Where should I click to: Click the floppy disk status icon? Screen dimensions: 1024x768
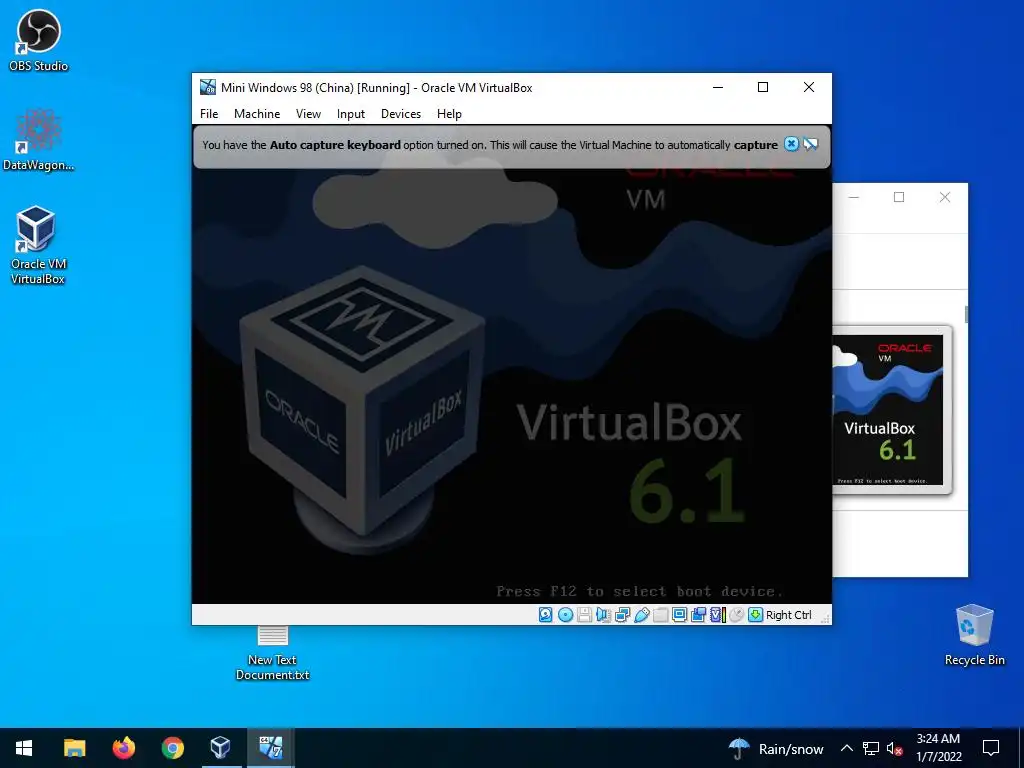(584, 615)
